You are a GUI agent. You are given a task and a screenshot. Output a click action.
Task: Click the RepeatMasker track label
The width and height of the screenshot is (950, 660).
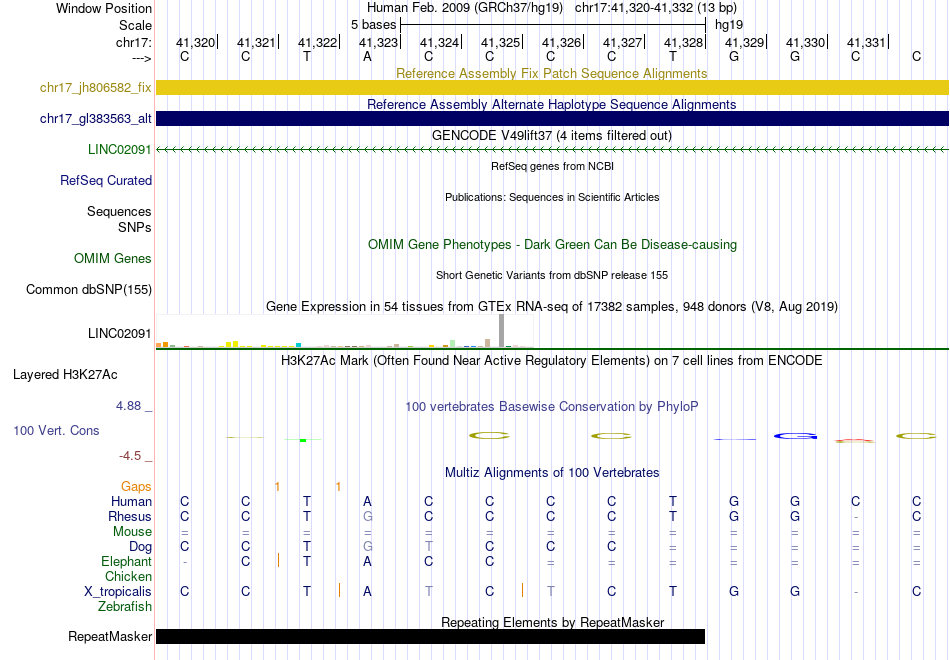[110, 636]
